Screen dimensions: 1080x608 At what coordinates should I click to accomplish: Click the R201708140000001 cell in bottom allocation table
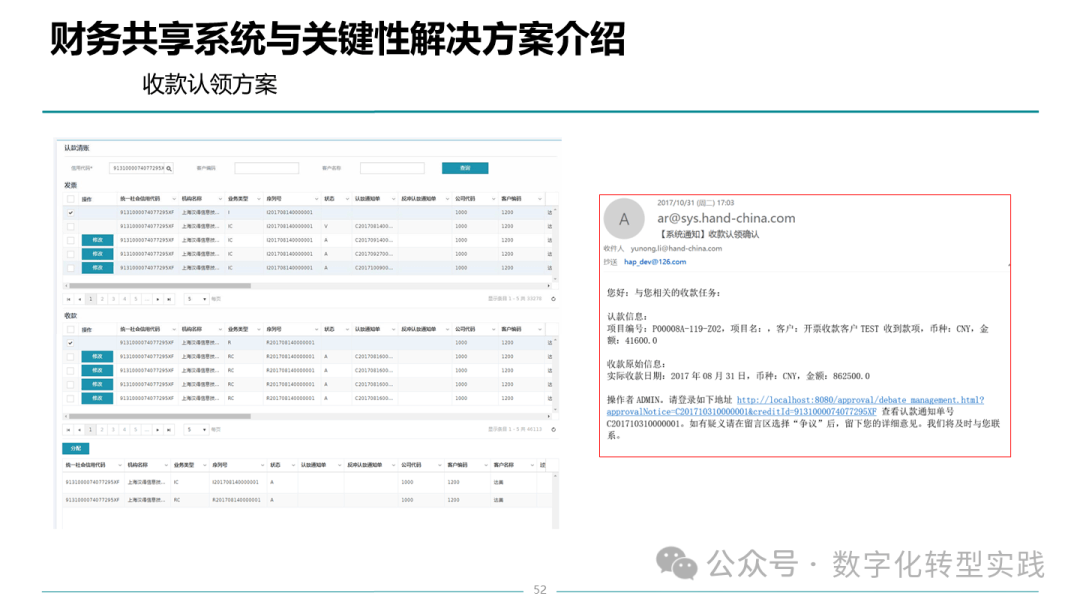pos(236,500)
